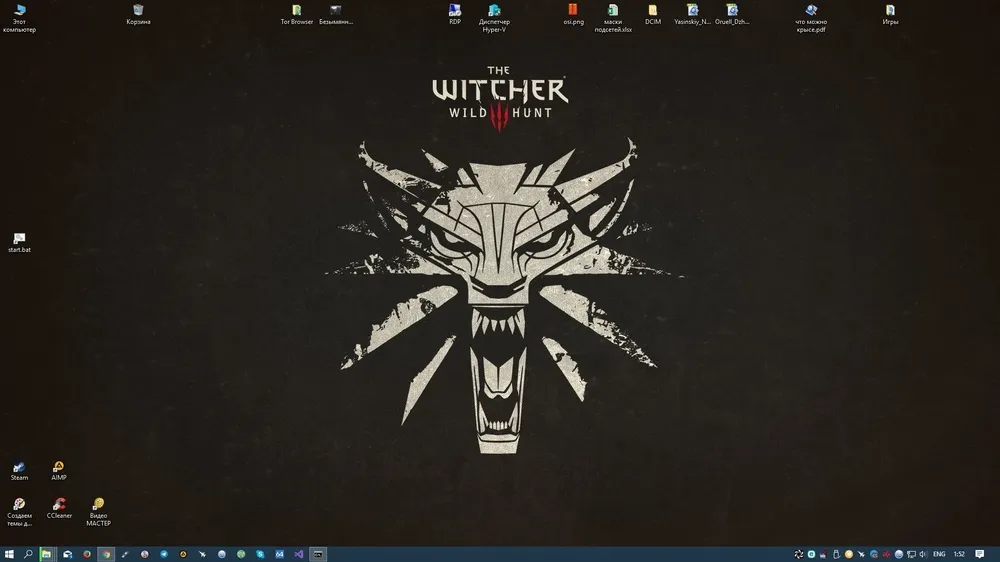The height and width of the screenshot is (562, 1000).
Task: Select the Видео МАСТЕР desktop shortcut
Action: 98,512
